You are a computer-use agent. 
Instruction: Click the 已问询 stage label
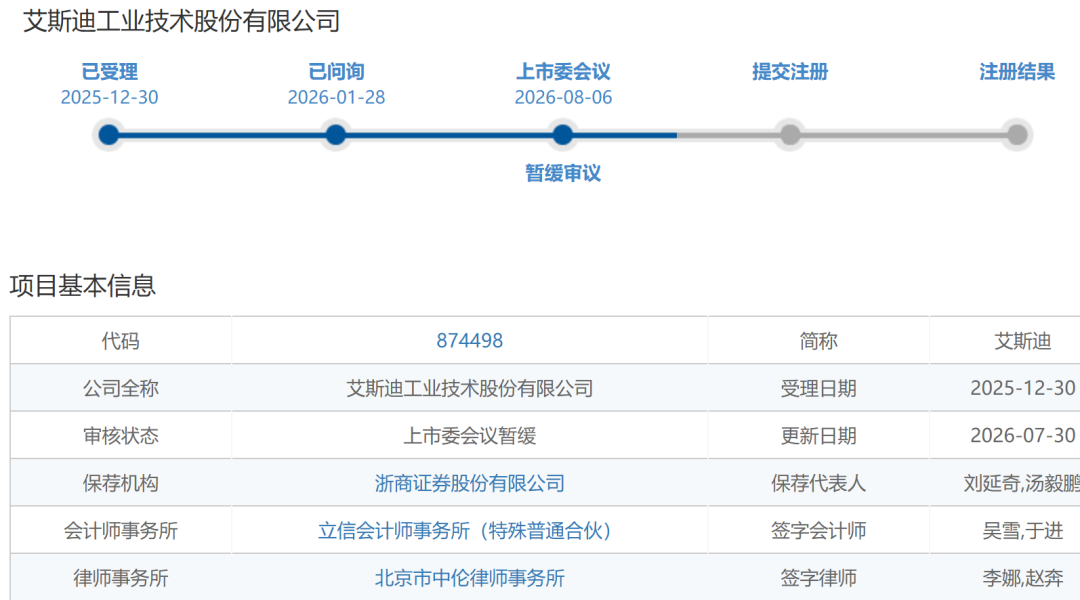(336, 72)
